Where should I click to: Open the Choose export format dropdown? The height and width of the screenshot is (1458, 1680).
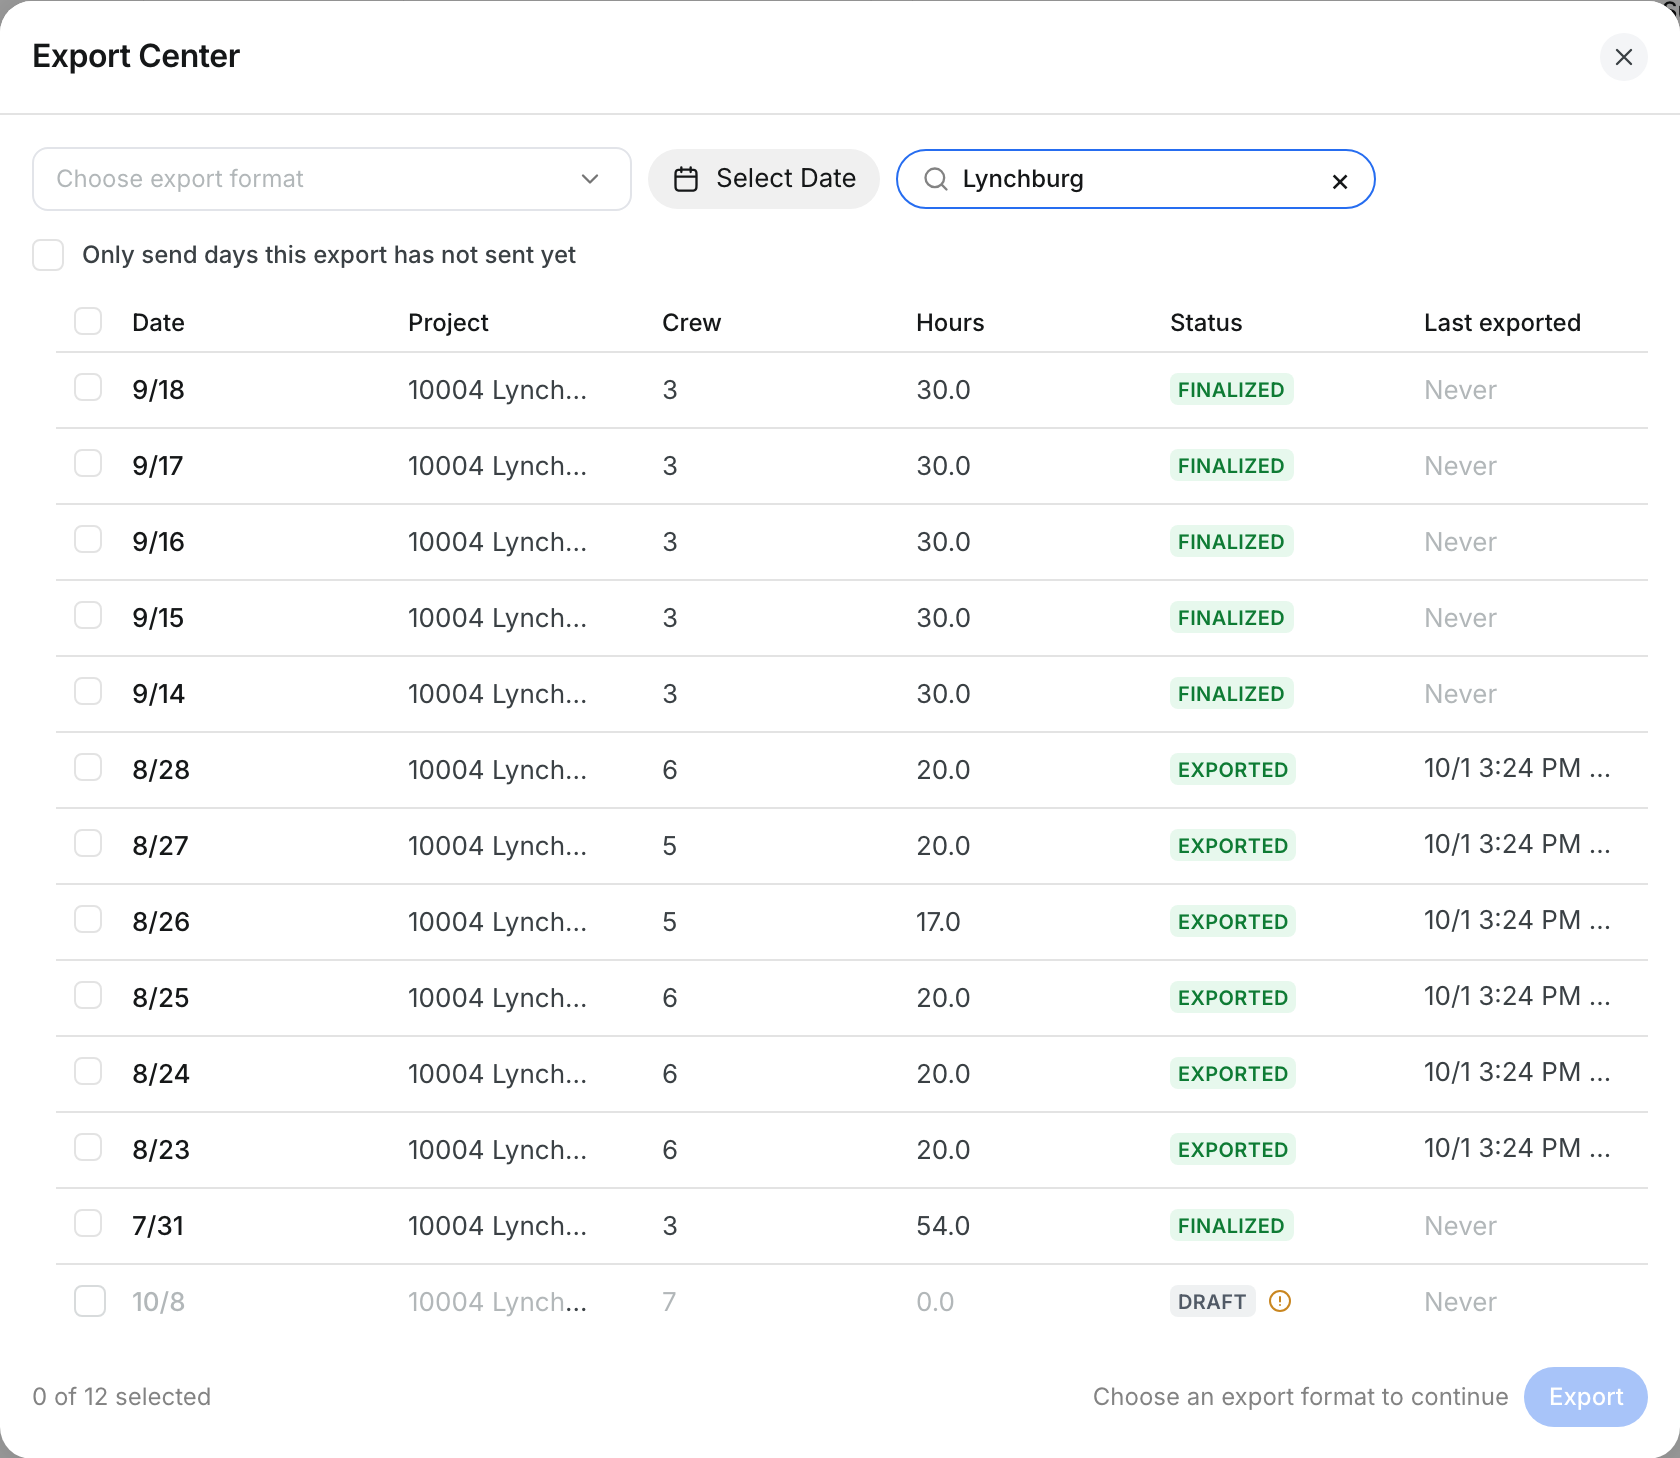(x=332, y=179)
